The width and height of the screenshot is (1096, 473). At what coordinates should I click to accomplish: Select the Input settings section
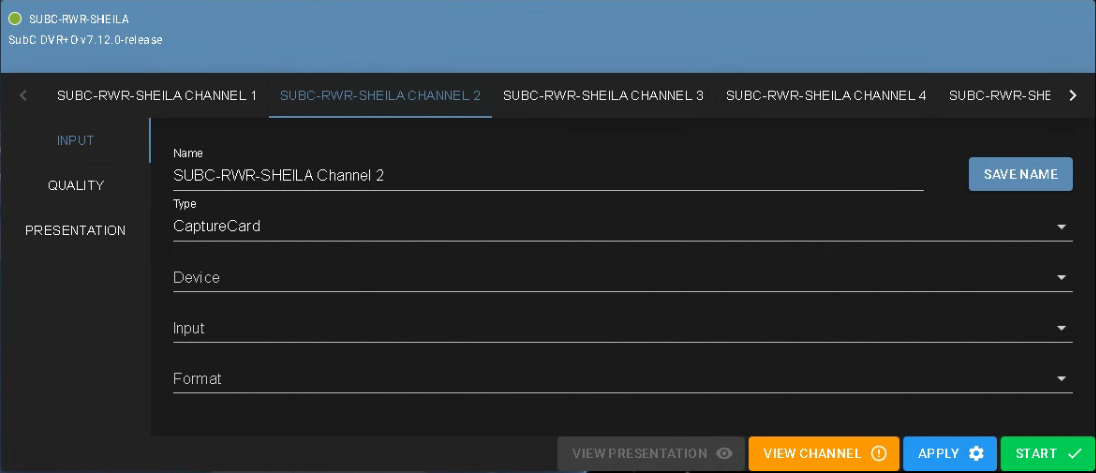point(76,141)
